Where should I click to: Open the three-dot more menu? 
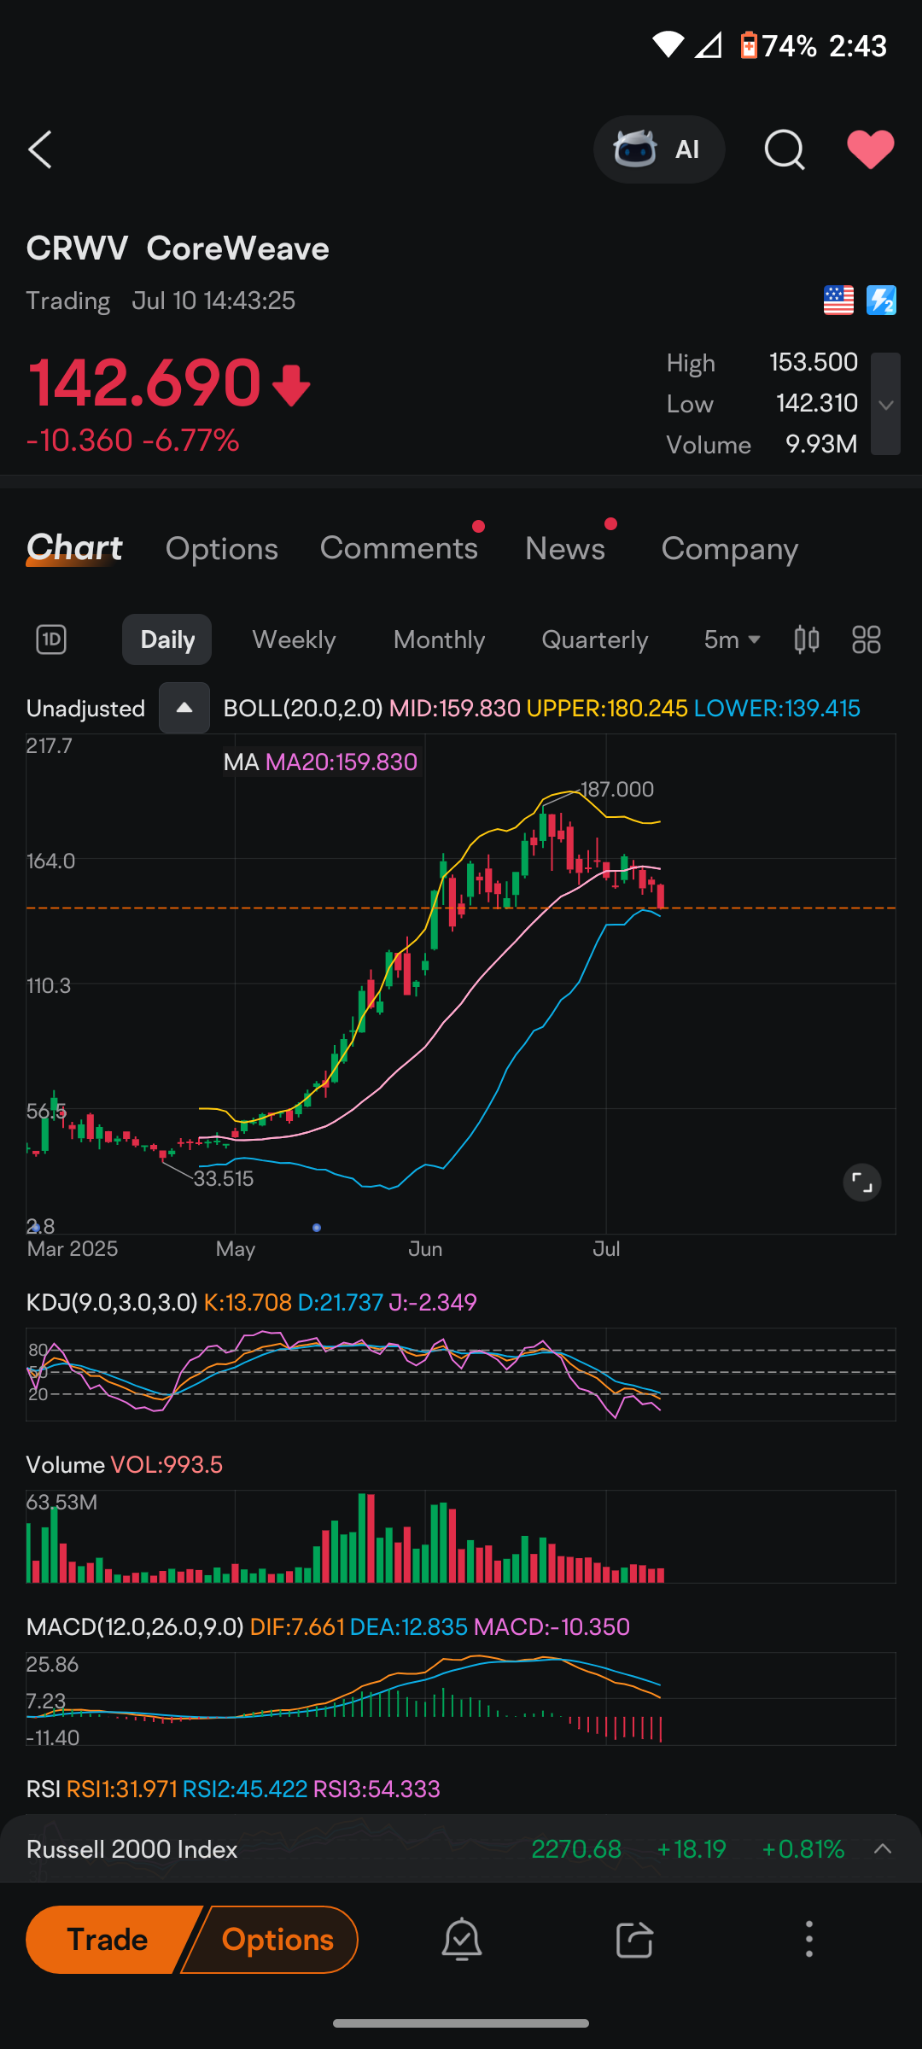tap(809, 1940)
